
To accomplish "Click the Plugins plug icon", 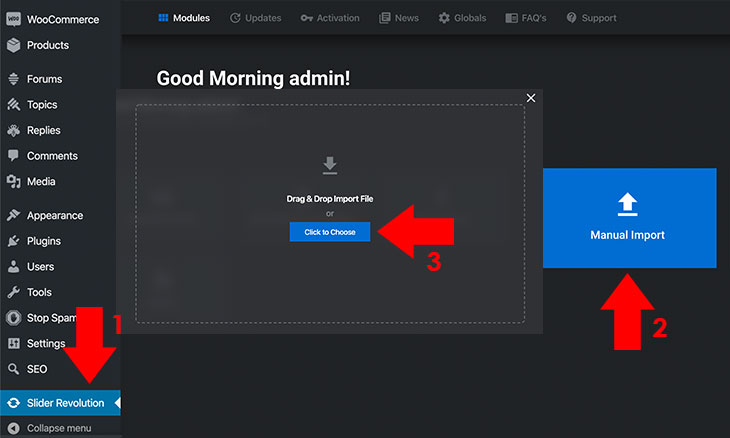I will pos(14,241).
